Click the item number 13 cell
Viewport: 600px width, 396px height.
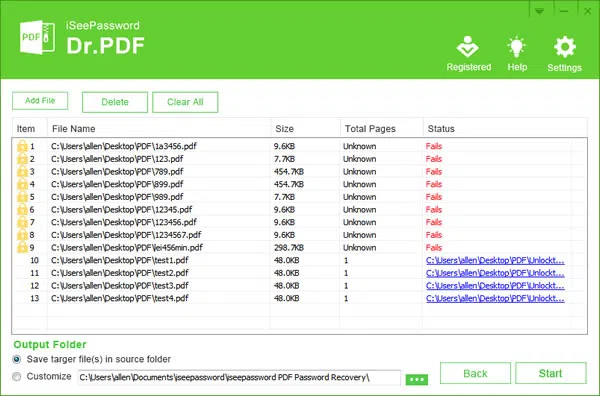[34, 298]
